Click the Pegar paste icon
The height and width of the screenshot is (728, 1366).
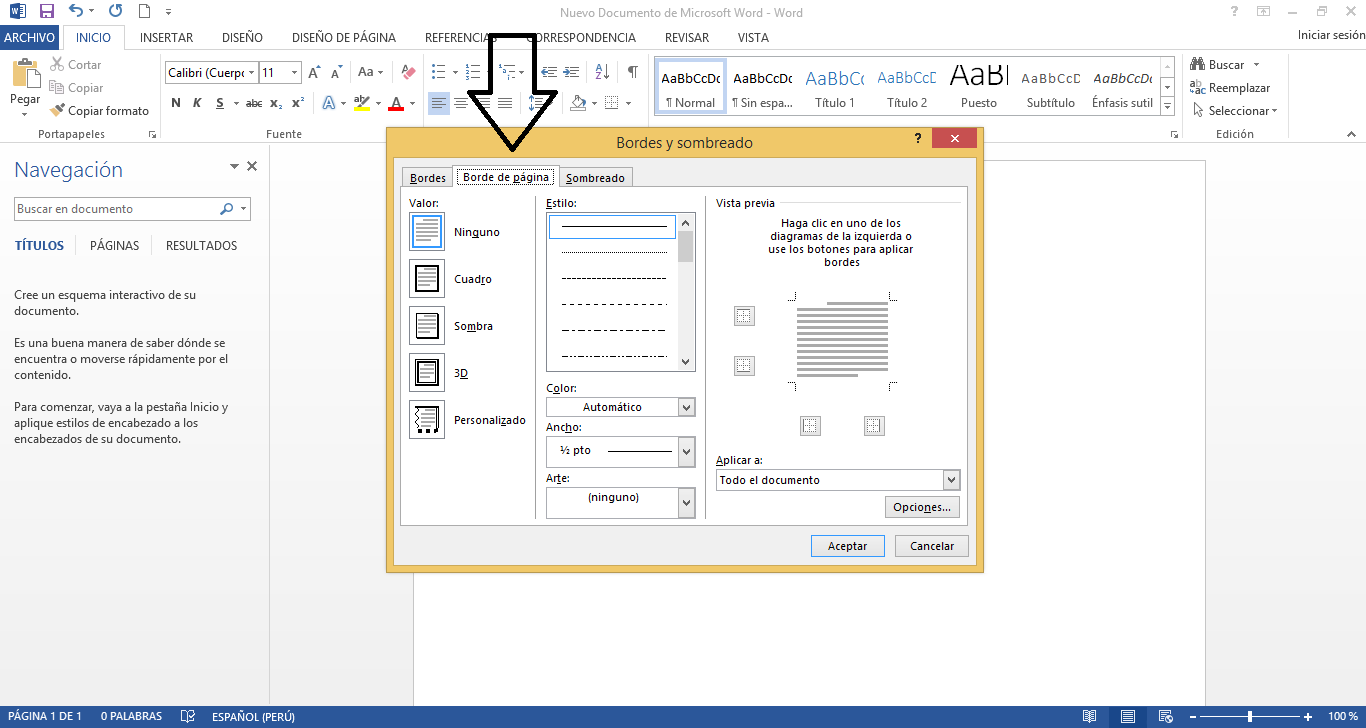[x=25, y=75]
